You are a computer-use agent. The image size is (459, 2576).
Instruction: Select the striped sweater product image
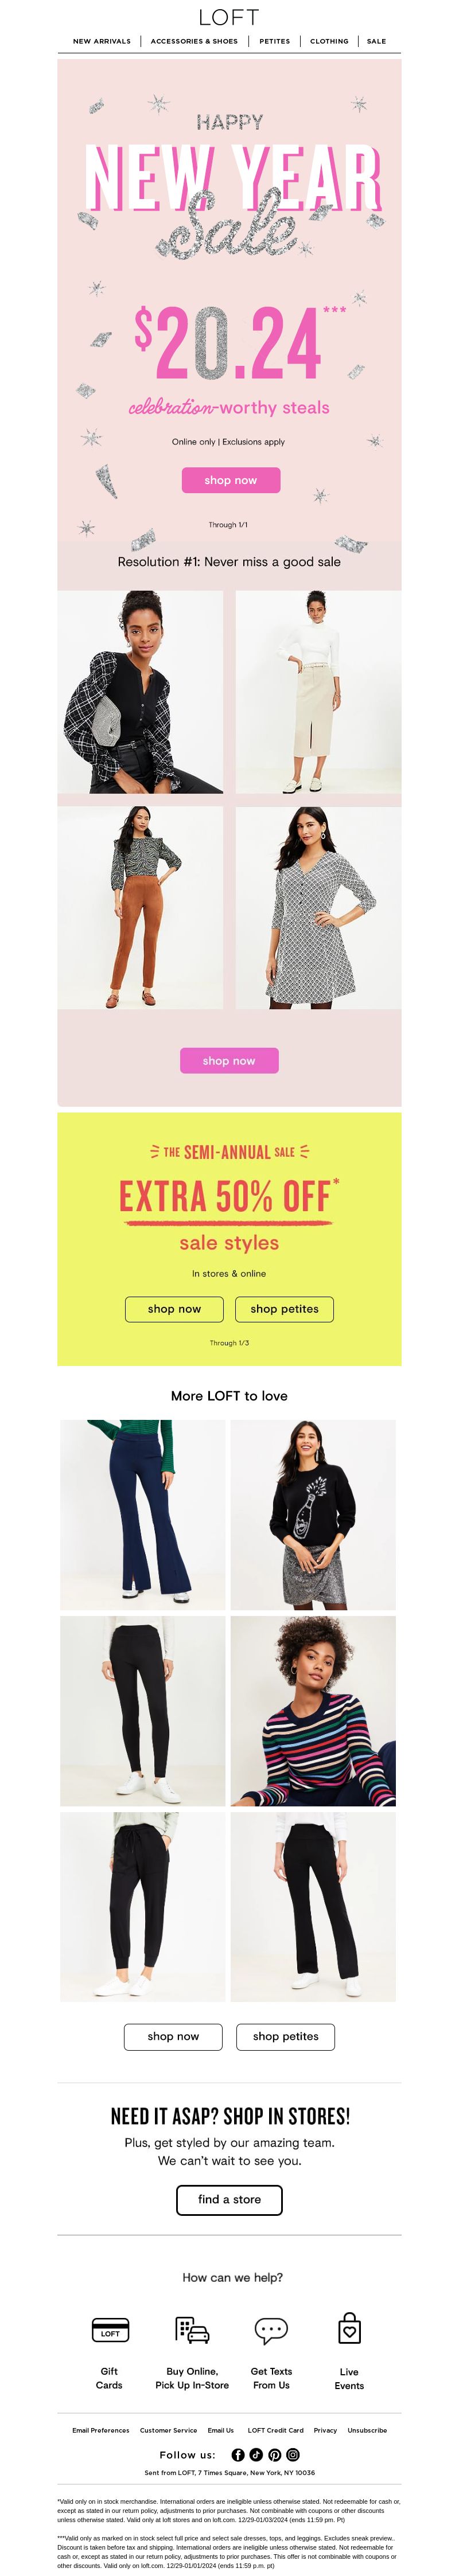[x=313, y=1710]
